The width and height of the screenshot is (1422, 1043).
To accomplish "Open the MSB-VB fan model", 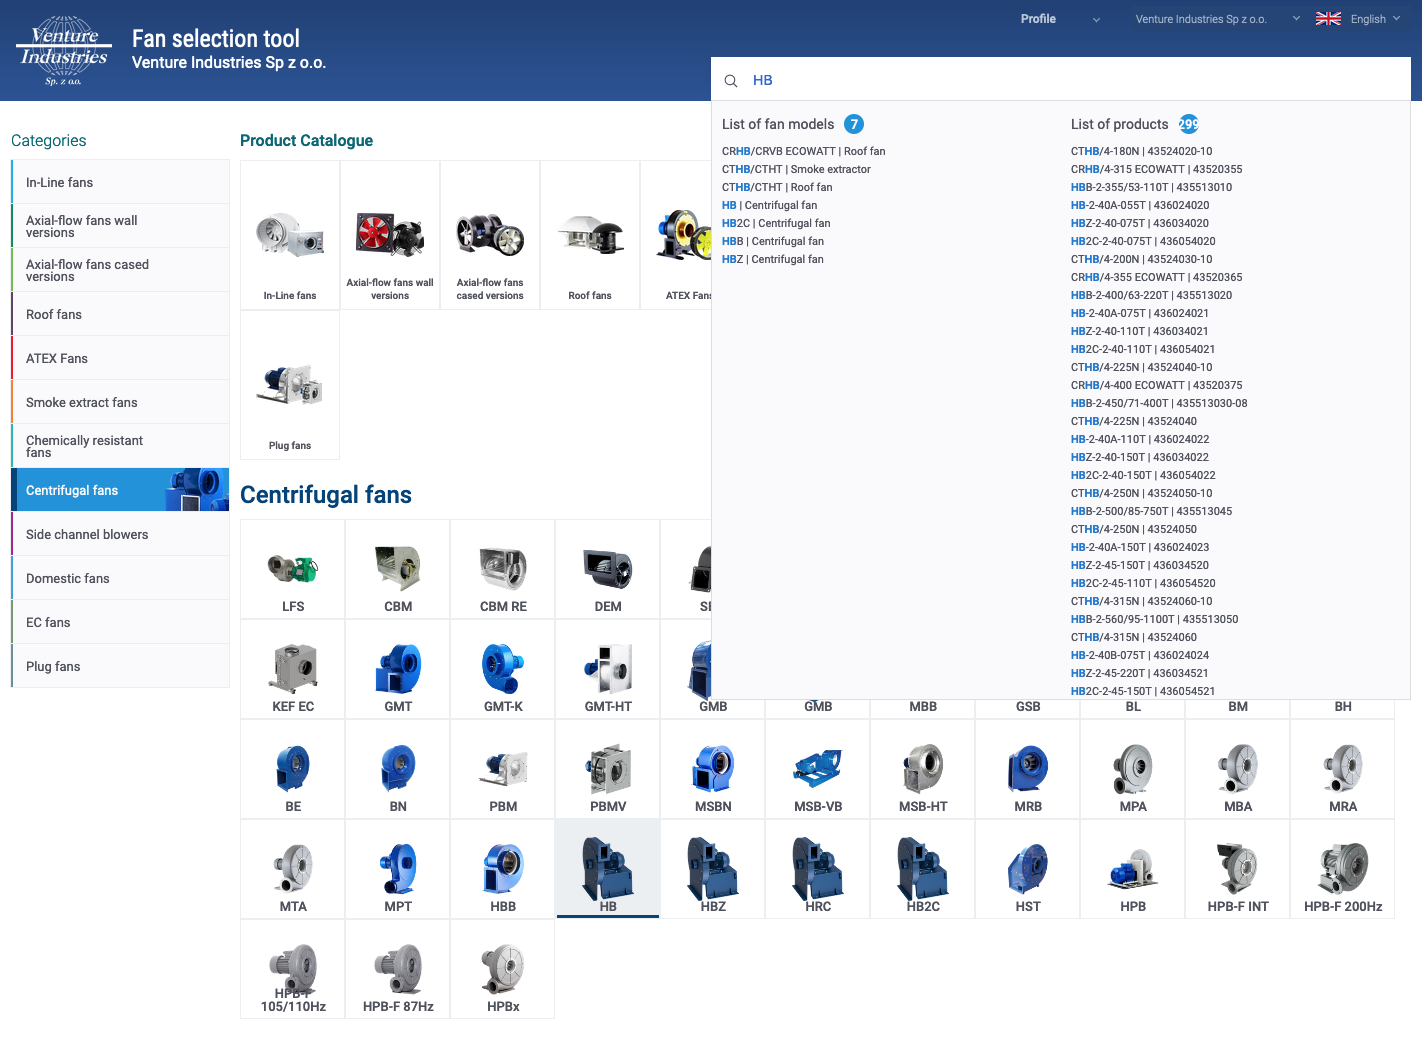I will pyautogui.click(x=818, y=769).
